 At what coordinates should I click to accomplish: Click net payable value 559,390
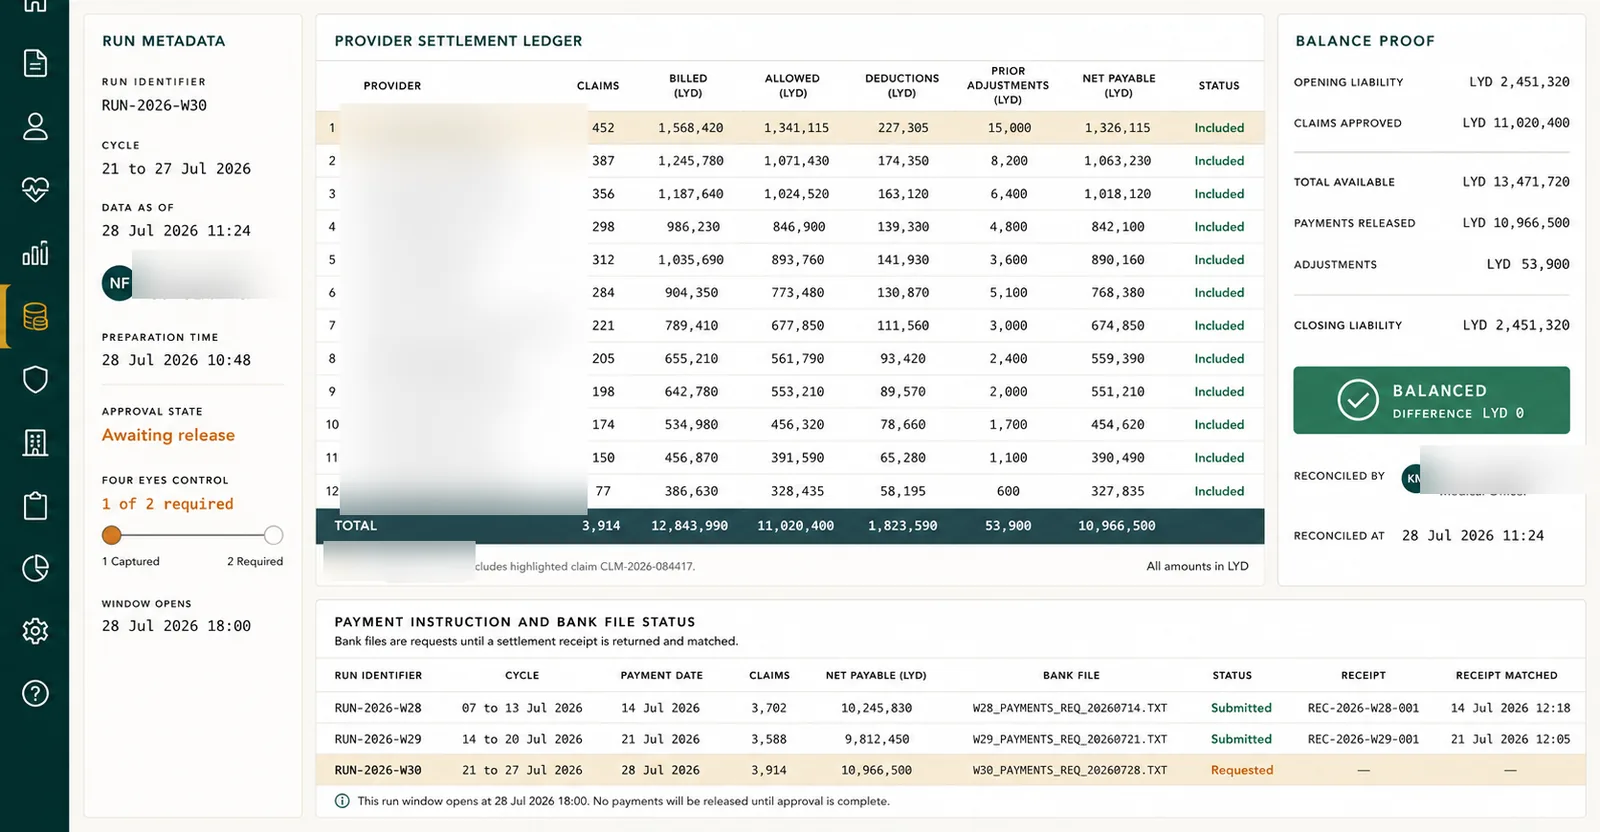click(1118, 359)
